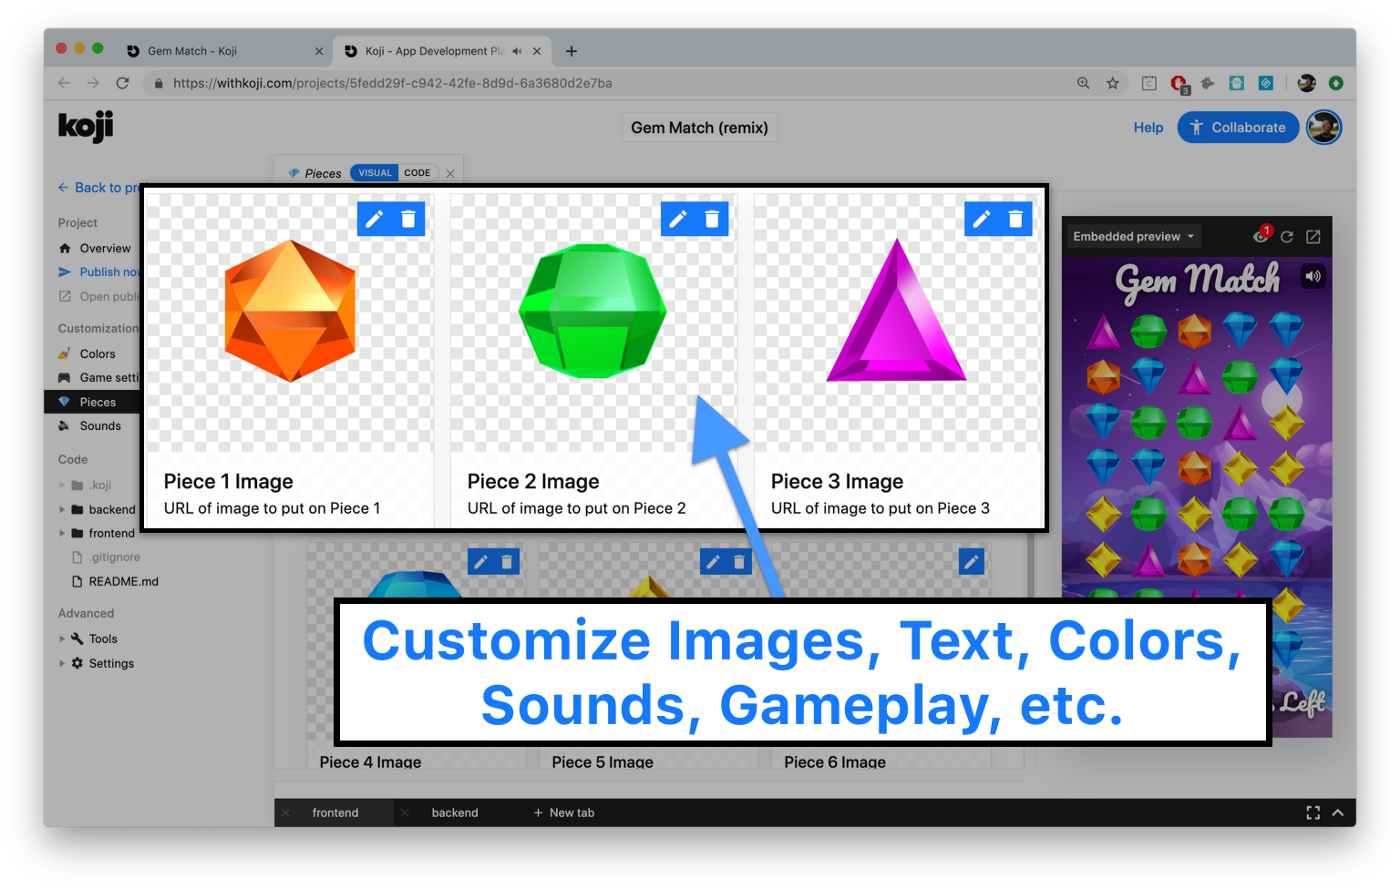Add a New tab in terminal panel
The image size is (1400, 888).
pos(564,813)
